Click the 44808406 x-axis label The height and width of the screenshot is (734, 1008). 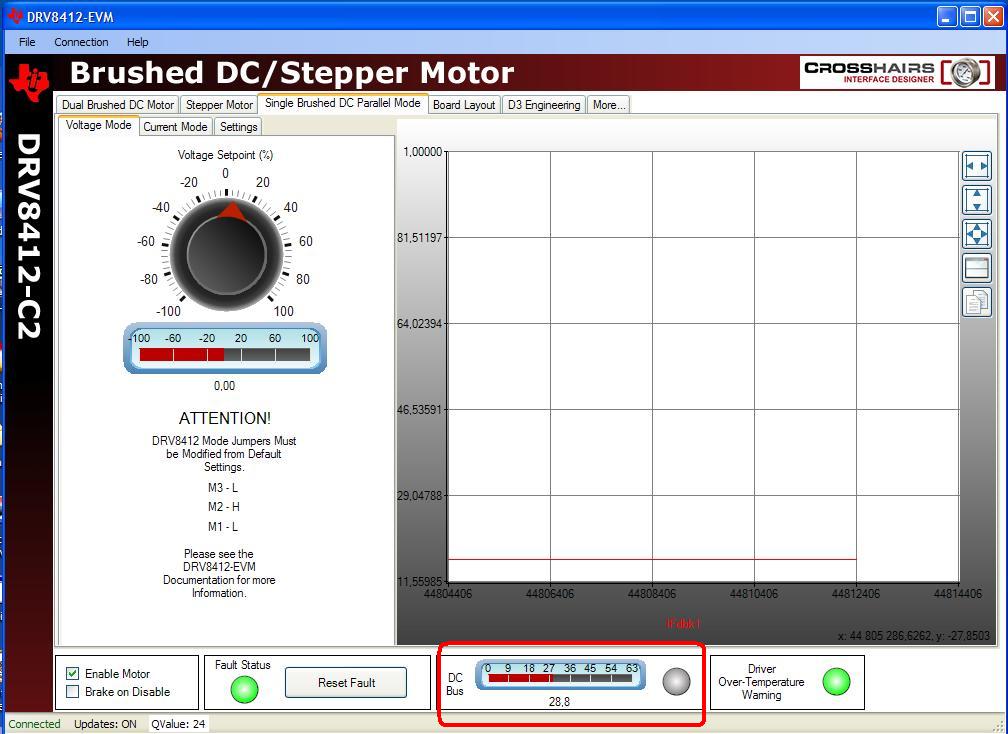[x=652, y=594]
